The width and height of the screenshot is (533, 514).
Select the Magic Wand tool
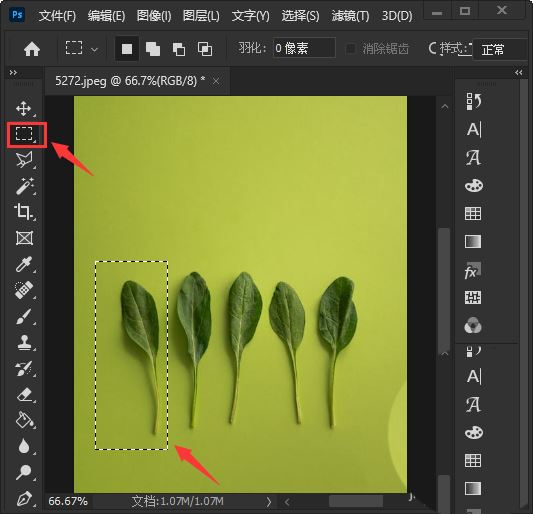pos(24,186)
